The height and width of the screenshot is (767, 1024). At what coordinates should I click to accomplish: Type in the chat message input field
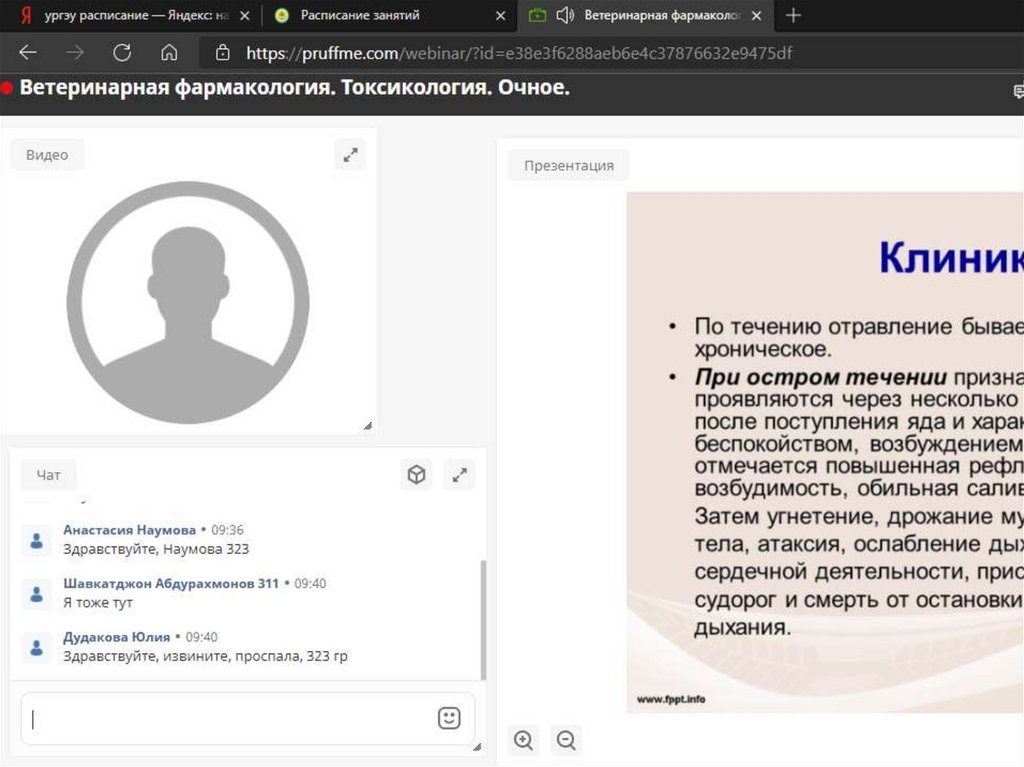click(x=230, y=719)
